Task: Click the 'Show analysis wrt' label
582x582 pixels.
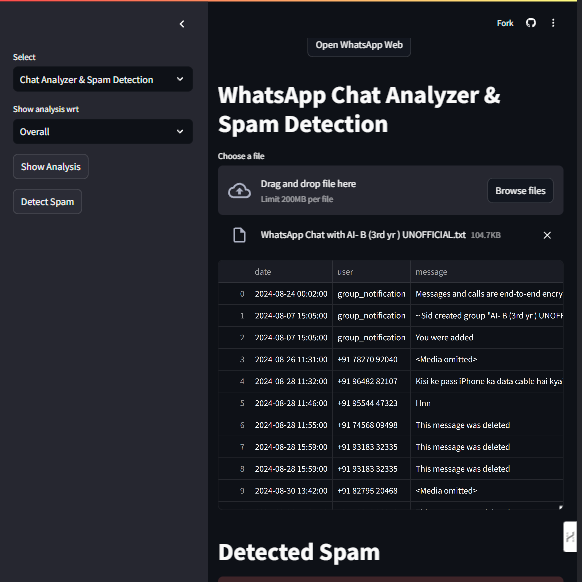Action: point(46,109)
